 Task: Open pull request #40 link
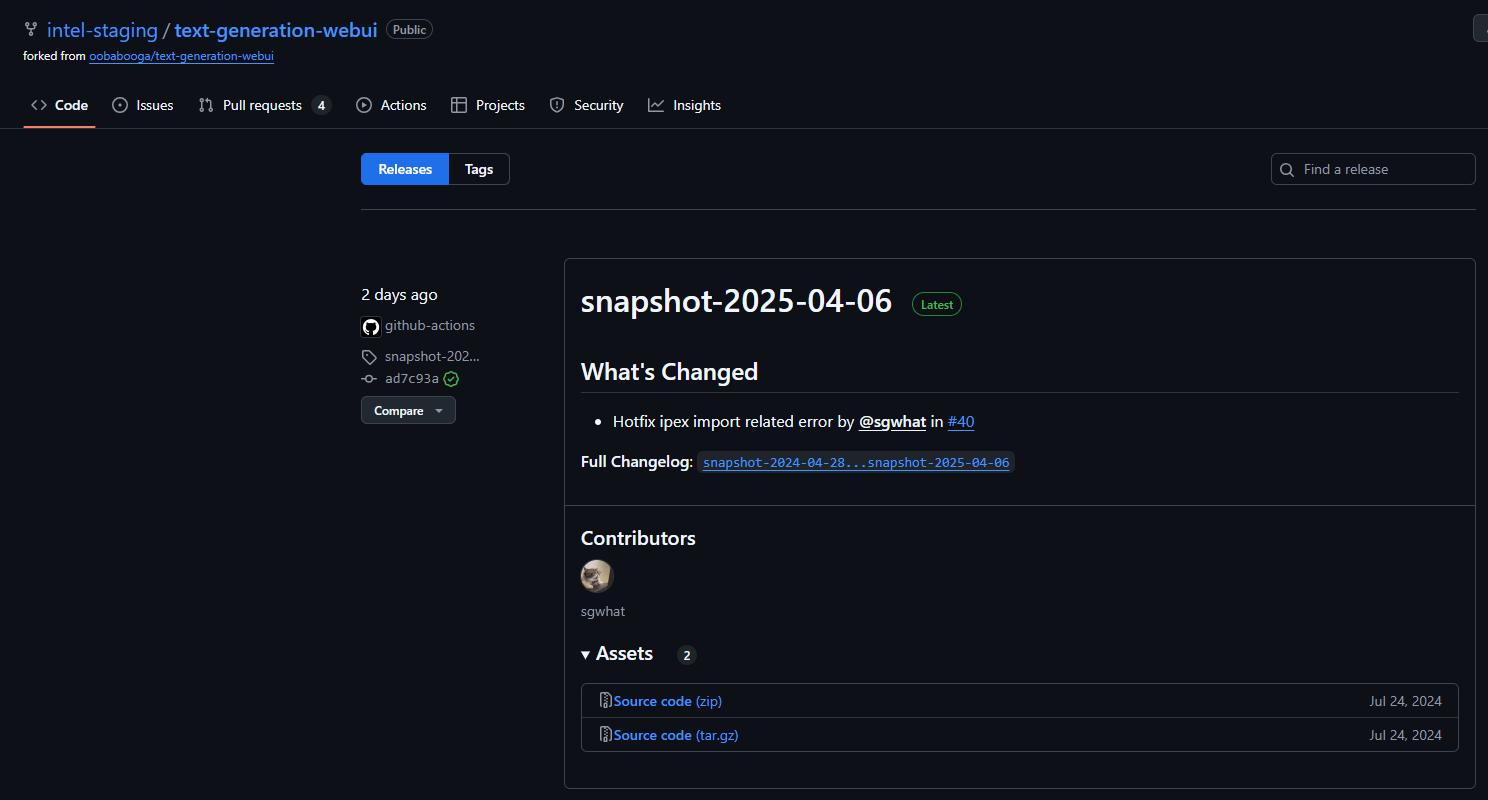click(961, 422)
